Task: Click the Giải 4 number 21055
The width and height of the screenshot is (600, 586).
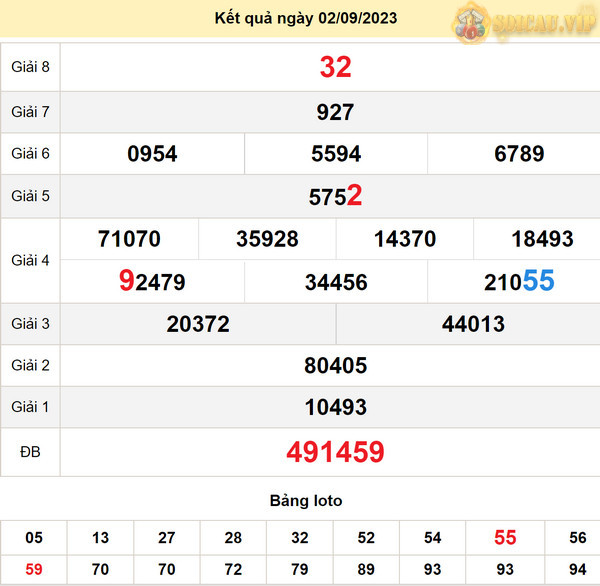Action: [x=519, y=281]
